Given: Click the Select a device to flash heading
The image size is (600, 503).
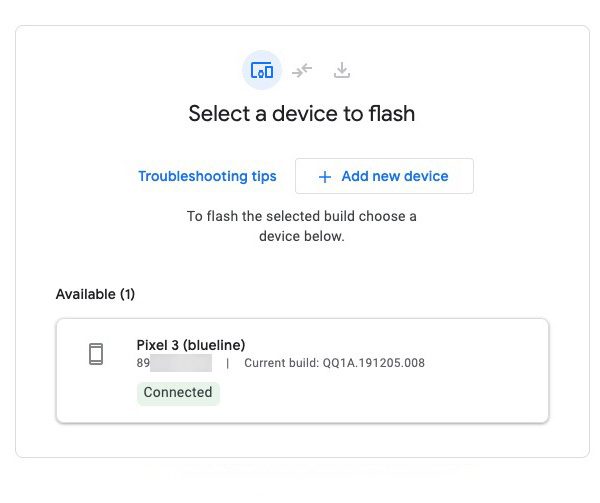Looking at the screenshot, I should [x=301, y=114].
